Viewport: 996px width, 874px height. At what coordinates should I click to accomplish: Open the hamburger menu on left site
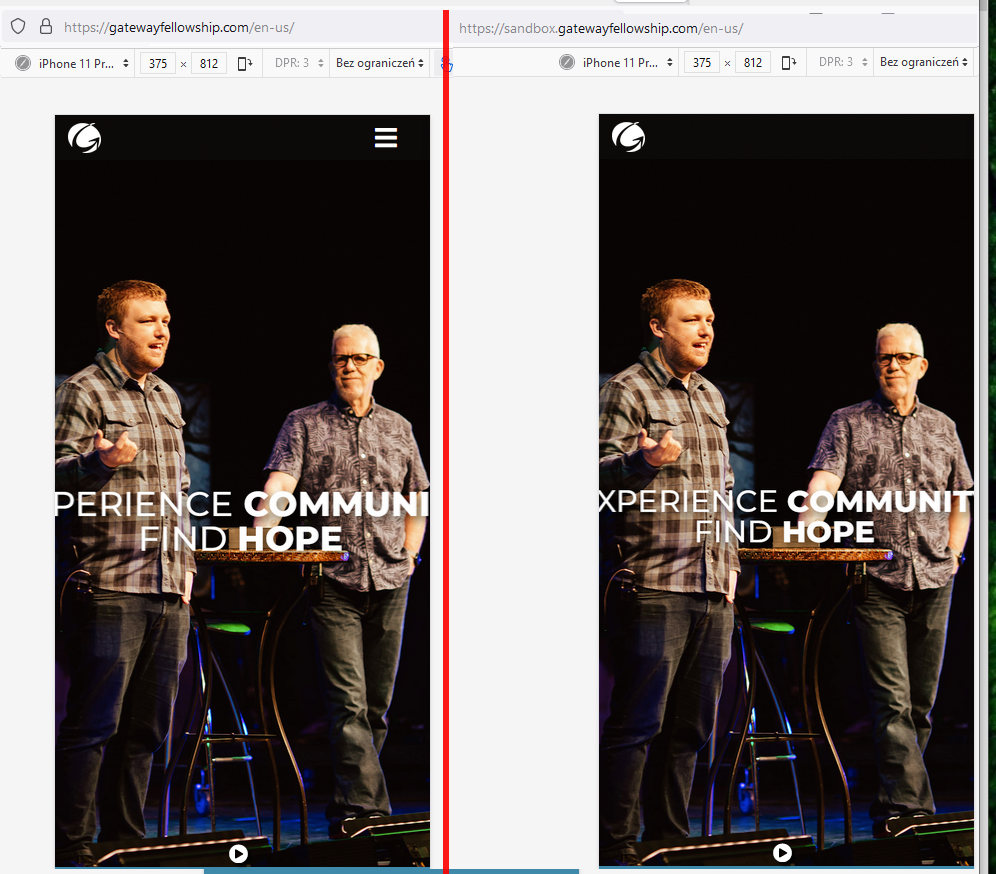point(386,138)
